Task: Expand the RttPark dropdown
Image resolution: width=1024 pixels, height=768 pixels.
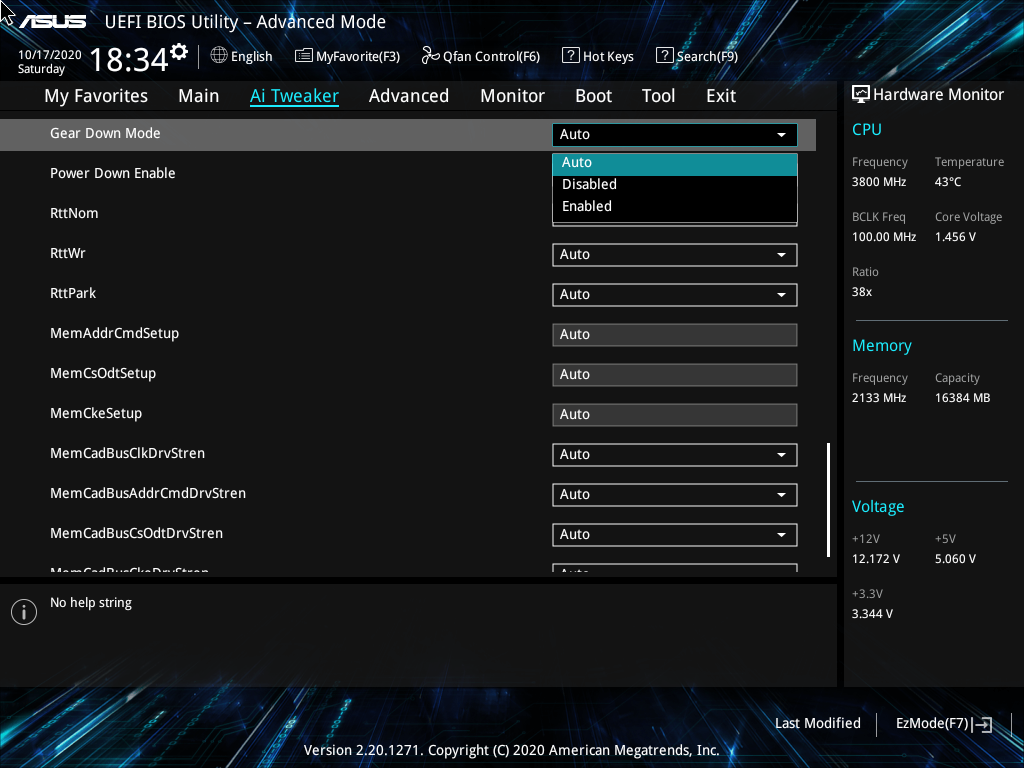Action: 675,295
